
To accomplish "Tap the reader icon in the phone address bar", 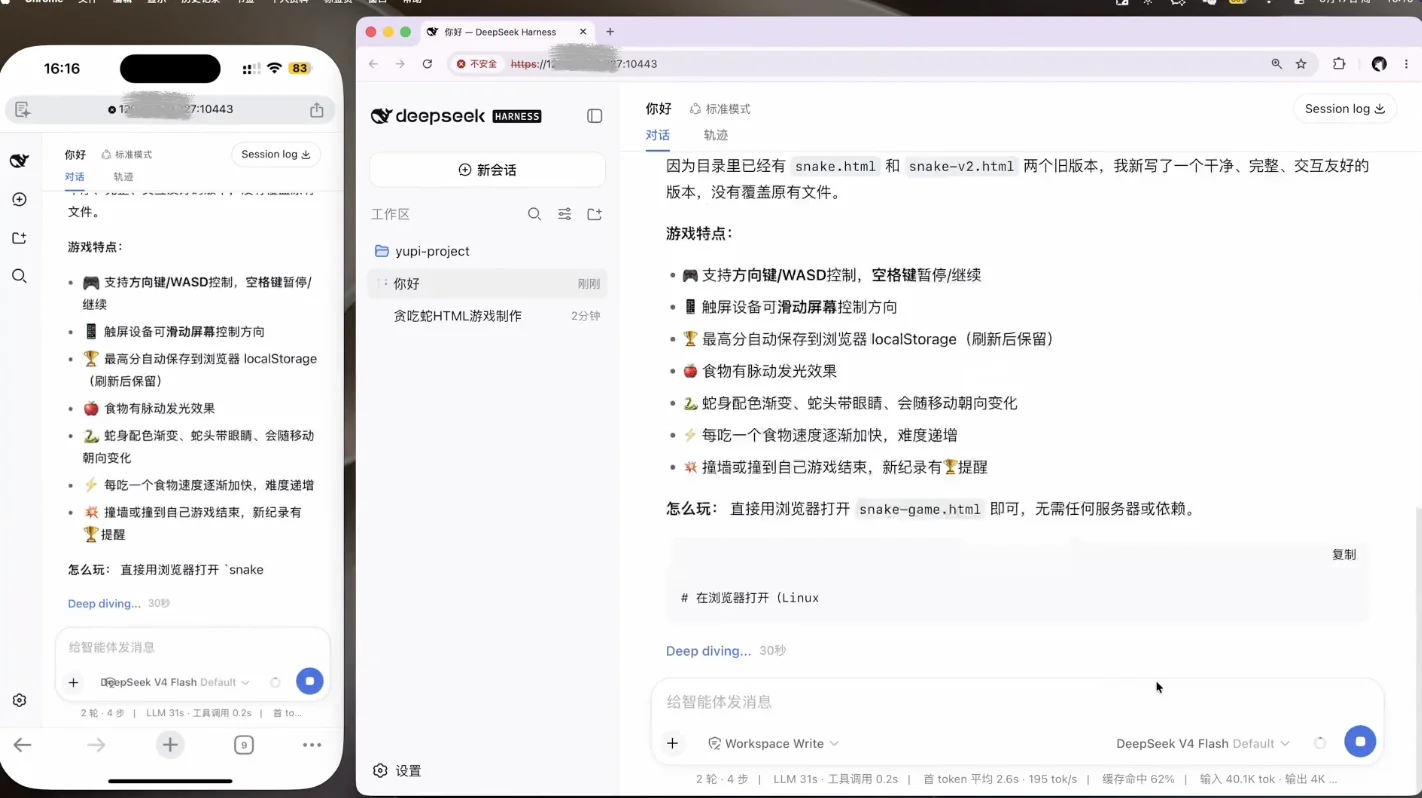I will point(23,109).
